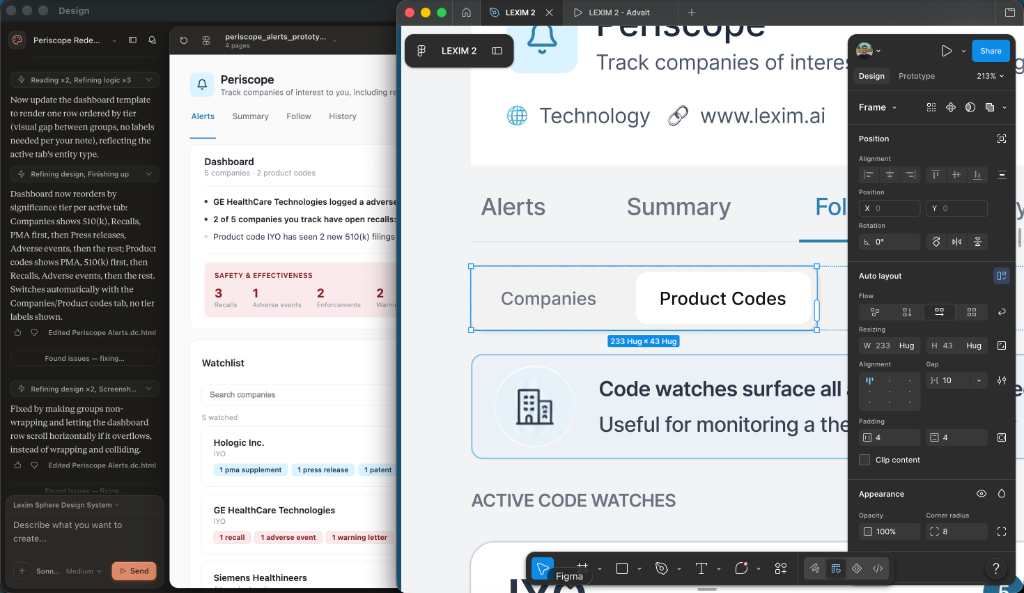The height and width of the screenshot is (593, 1024).
Task: Open the History tab in Periscope preview
Action: [342, 116]
